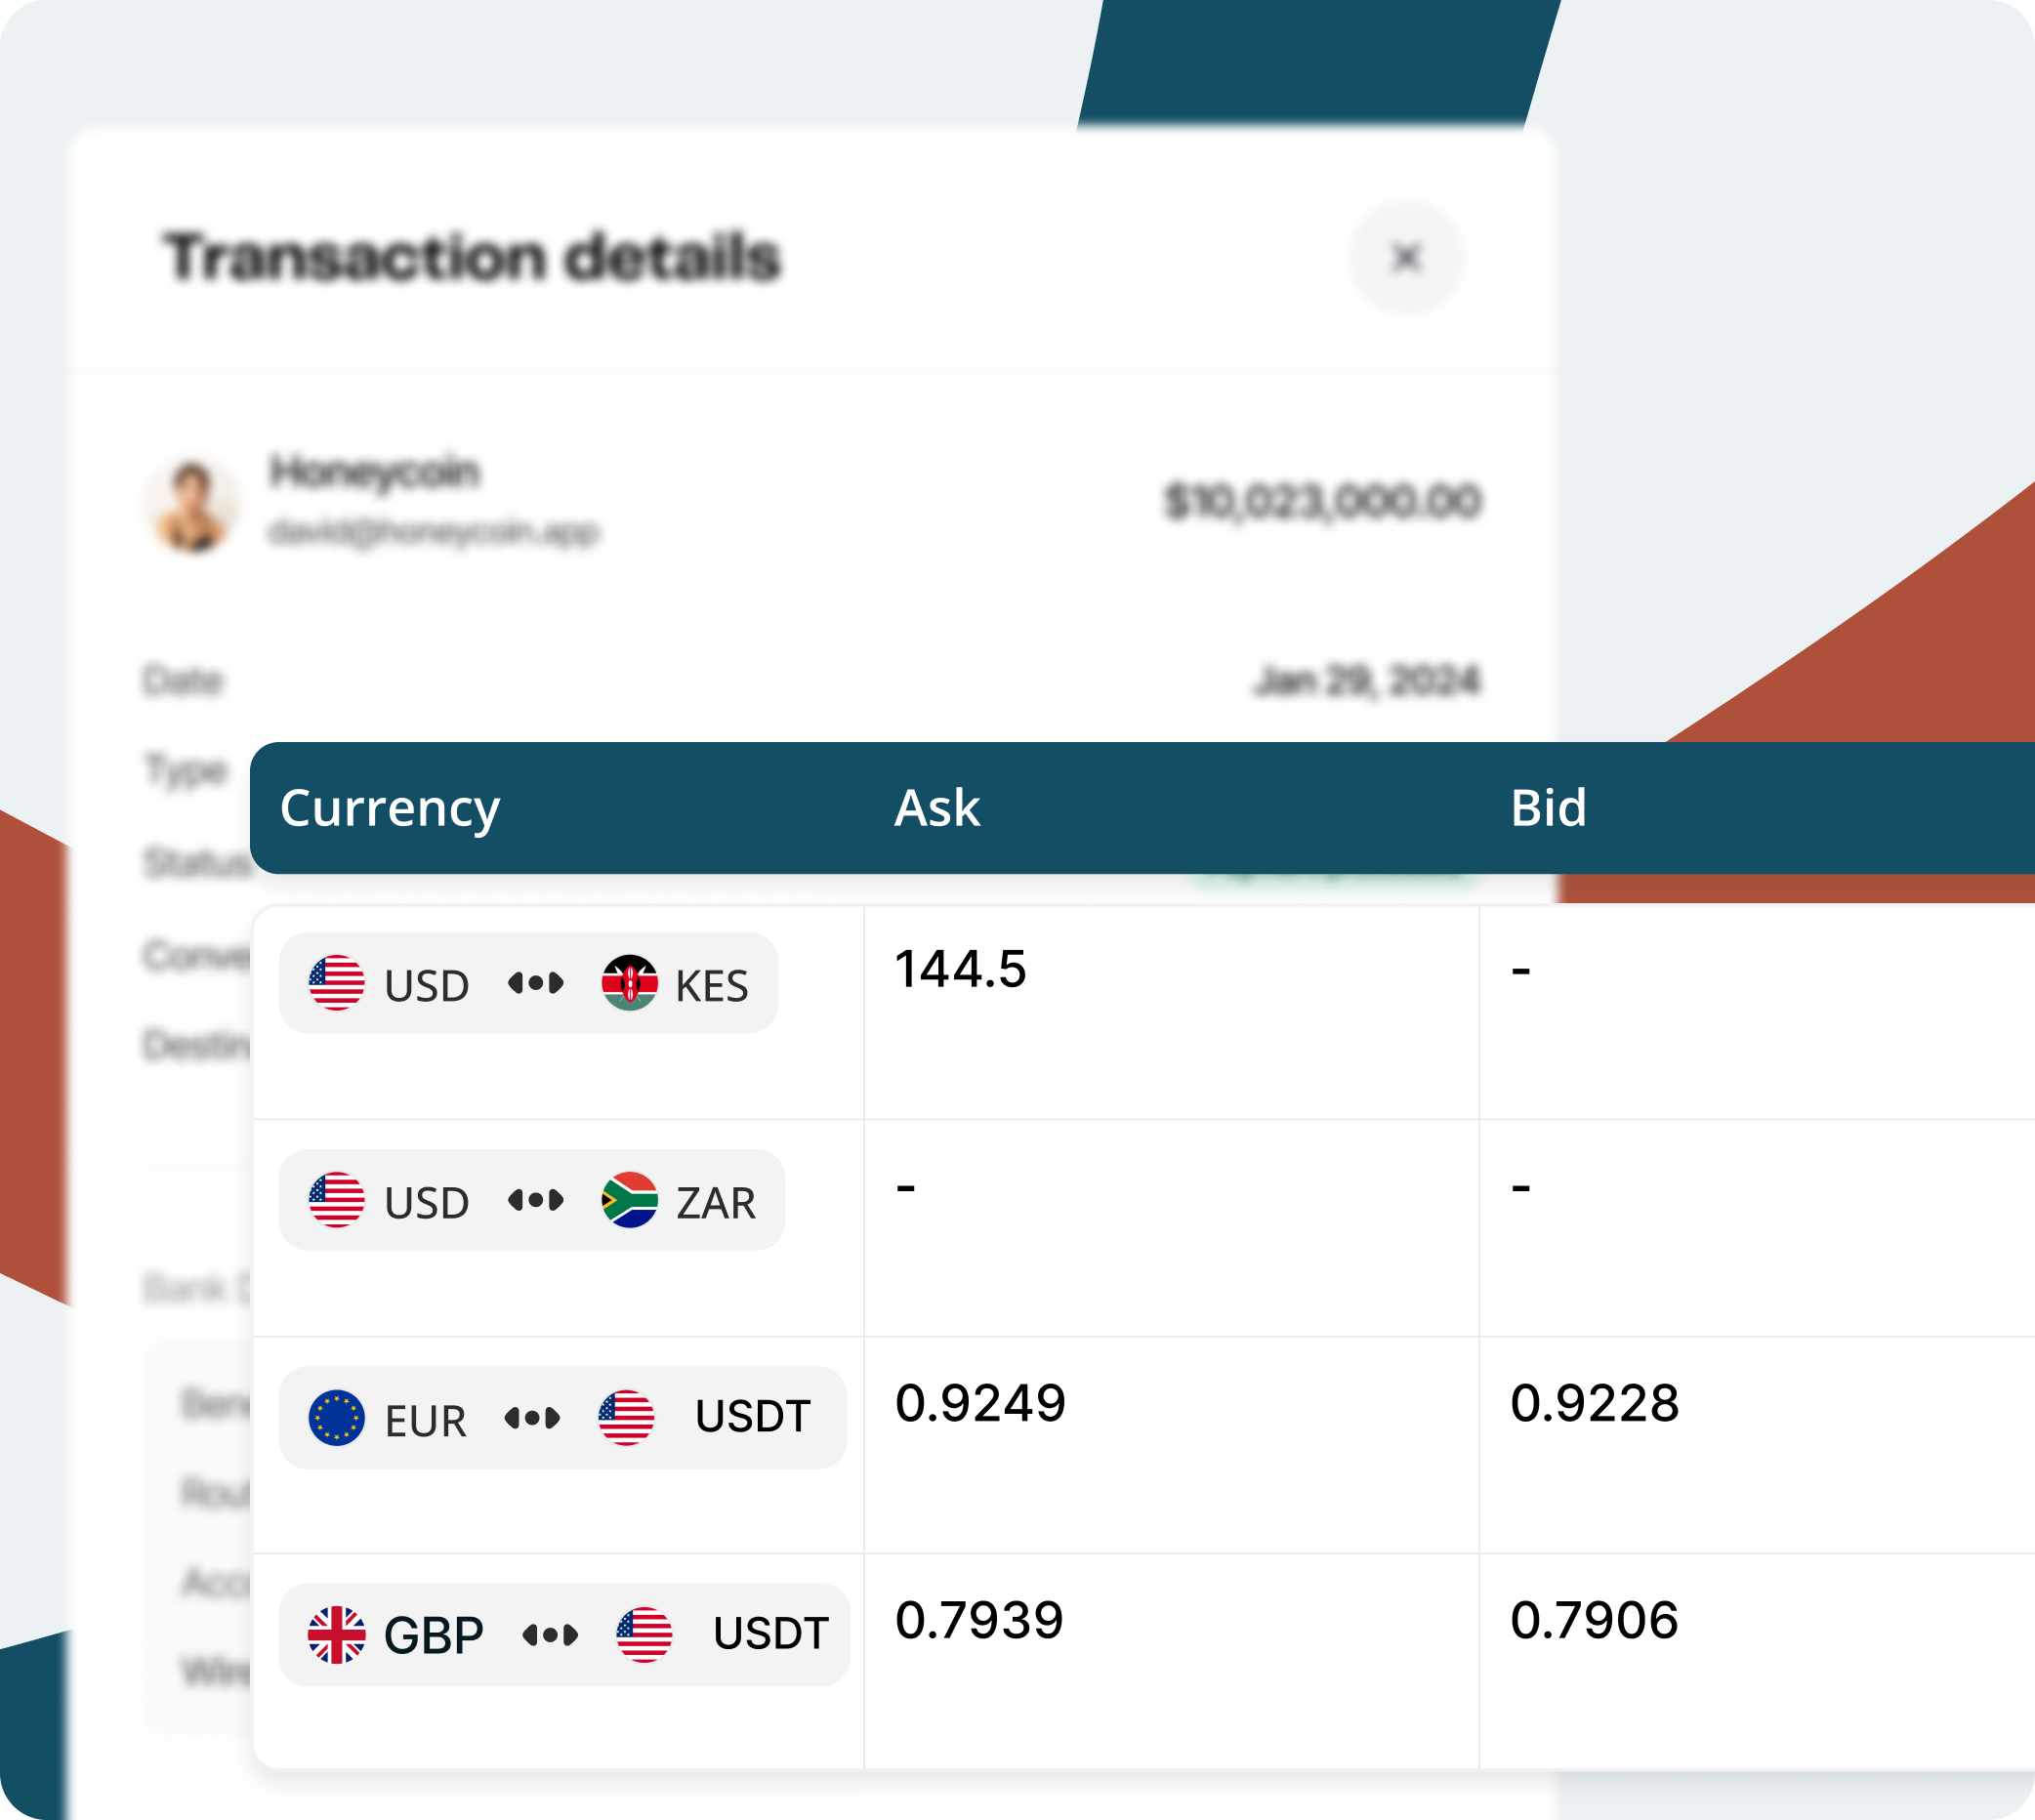Click the $10,023,000.00 transaction amount
This screenshot has height=1820, width=2035.
tap(1322, 501)
